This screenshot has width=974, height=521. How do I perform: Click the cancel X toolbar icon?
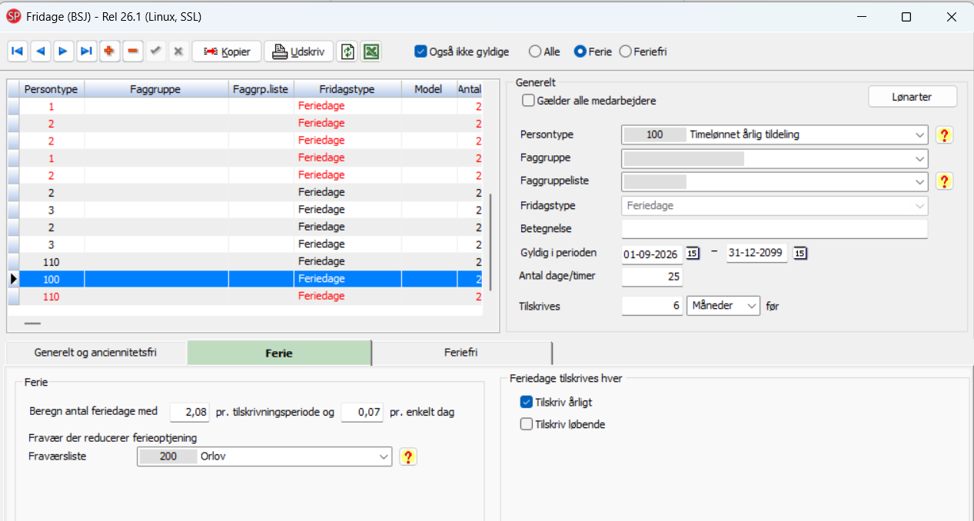(x=178, y=52)
